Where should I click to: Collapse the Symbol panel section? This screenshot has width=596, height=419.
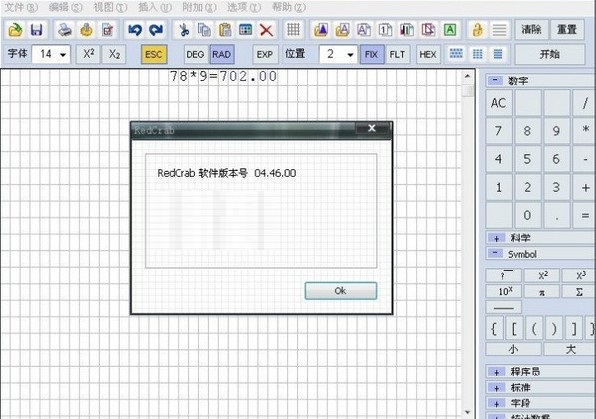tap(495, 253)
